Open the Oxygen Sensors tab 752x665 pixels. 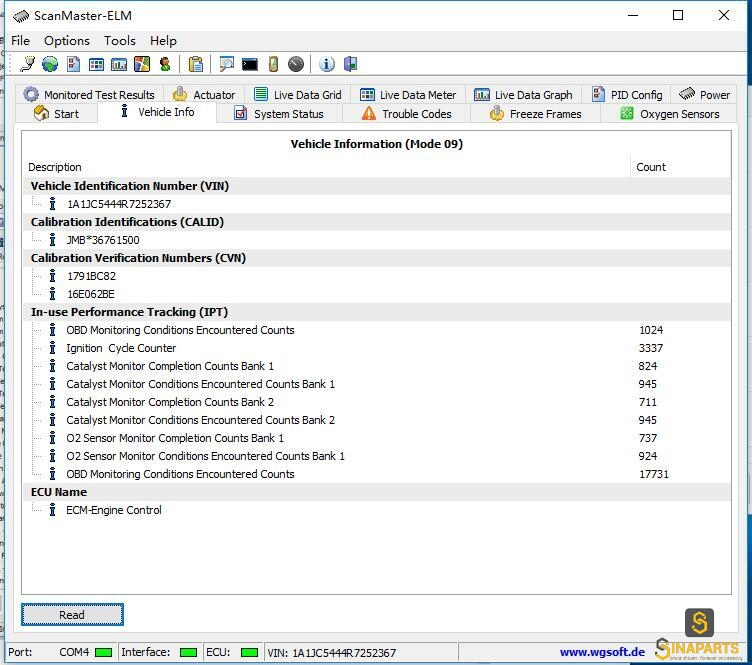[x=669, y=114]
